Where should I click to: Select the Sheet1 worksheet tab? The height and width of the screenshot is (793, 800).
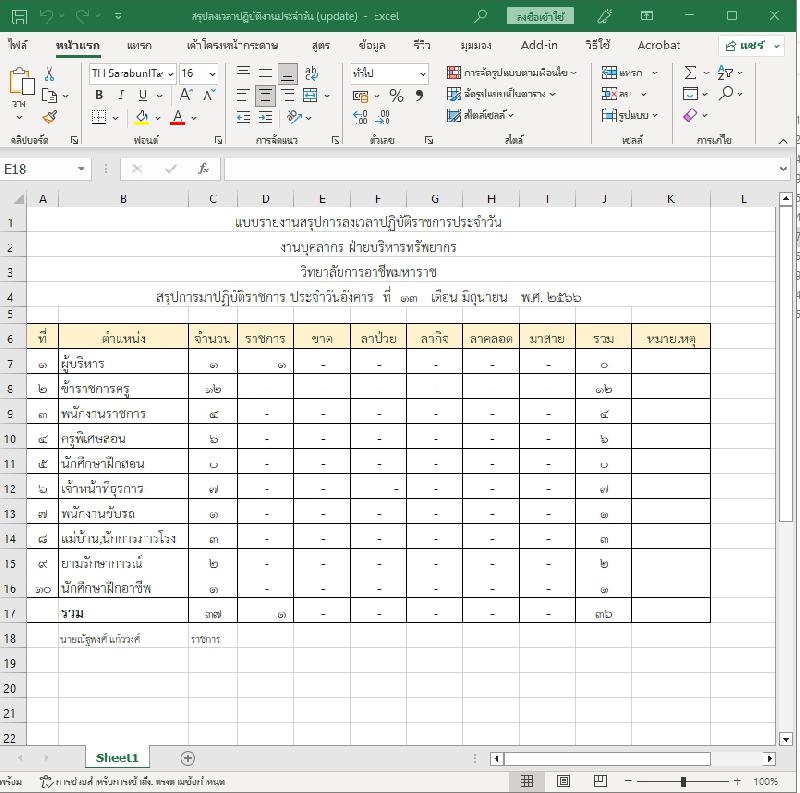(117, 758)
